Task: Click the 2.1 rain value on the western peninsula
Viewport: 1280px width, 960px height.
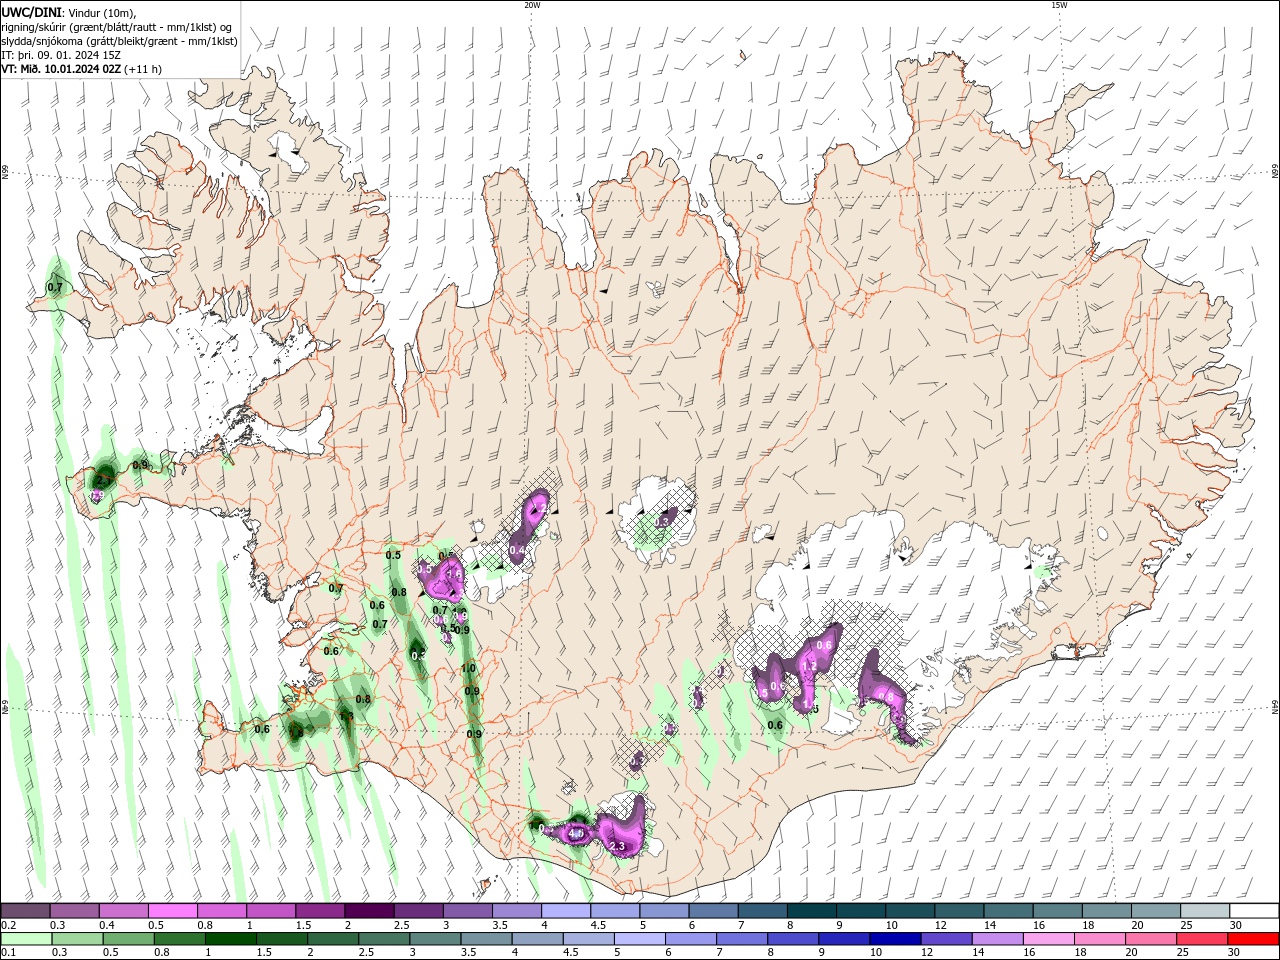Action: pyautogui.click(x=105, y=481)
